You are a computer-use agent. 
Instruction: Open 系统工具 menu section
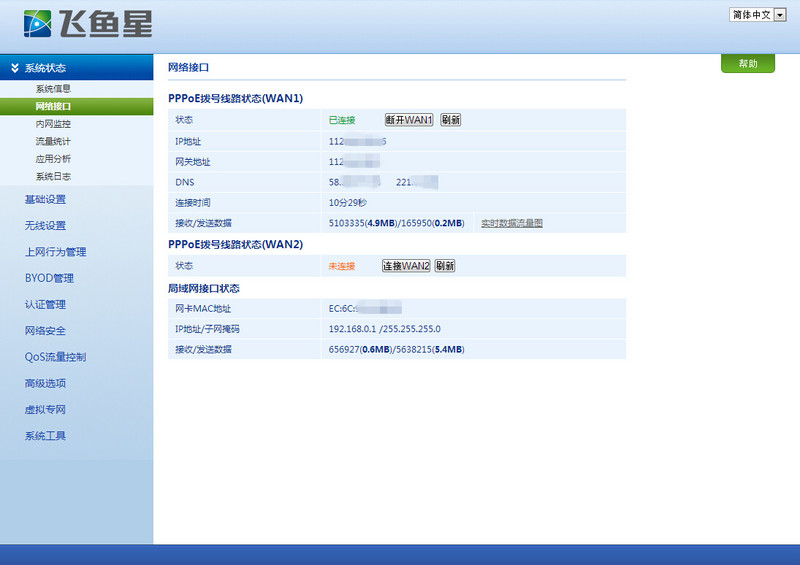pos(45,436)
